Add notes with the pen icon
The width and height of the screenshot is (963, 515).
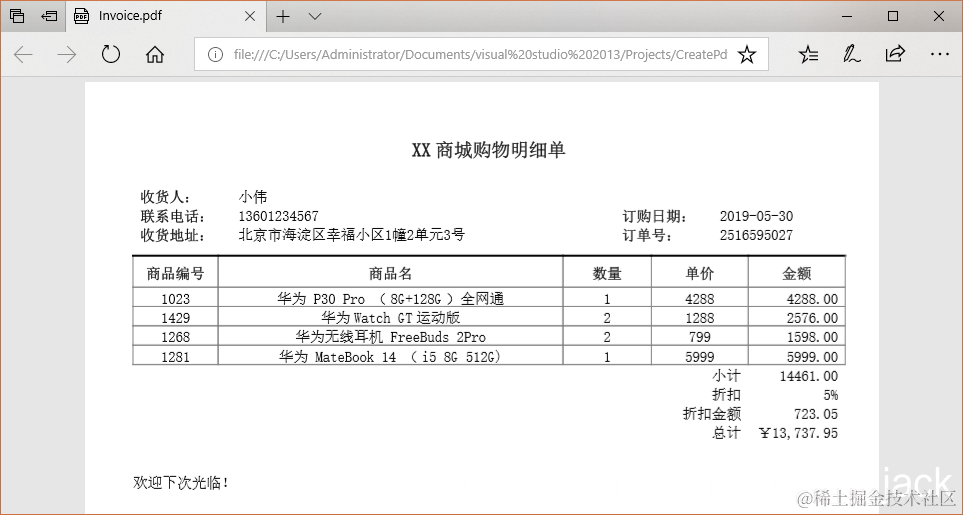pos(851,55)
